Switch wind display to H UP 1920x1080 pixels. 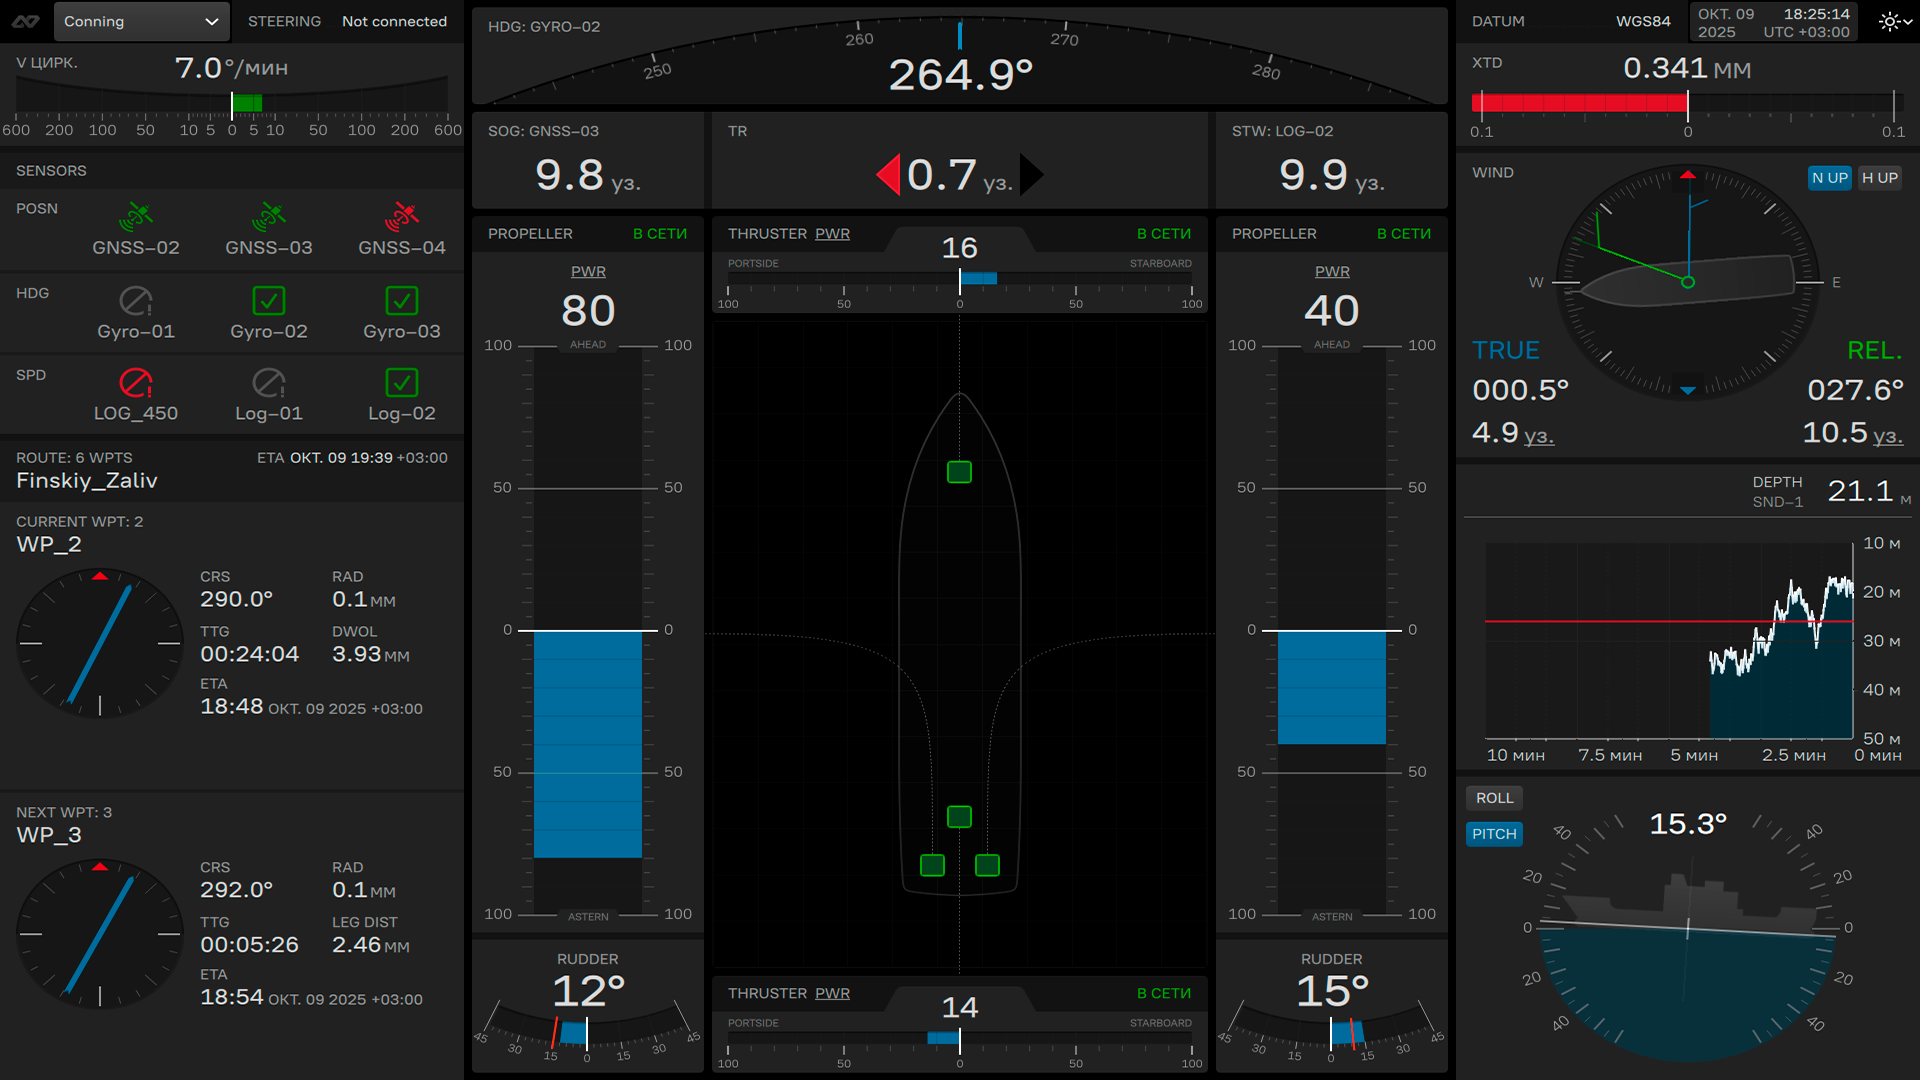(x=1879, y=178)
